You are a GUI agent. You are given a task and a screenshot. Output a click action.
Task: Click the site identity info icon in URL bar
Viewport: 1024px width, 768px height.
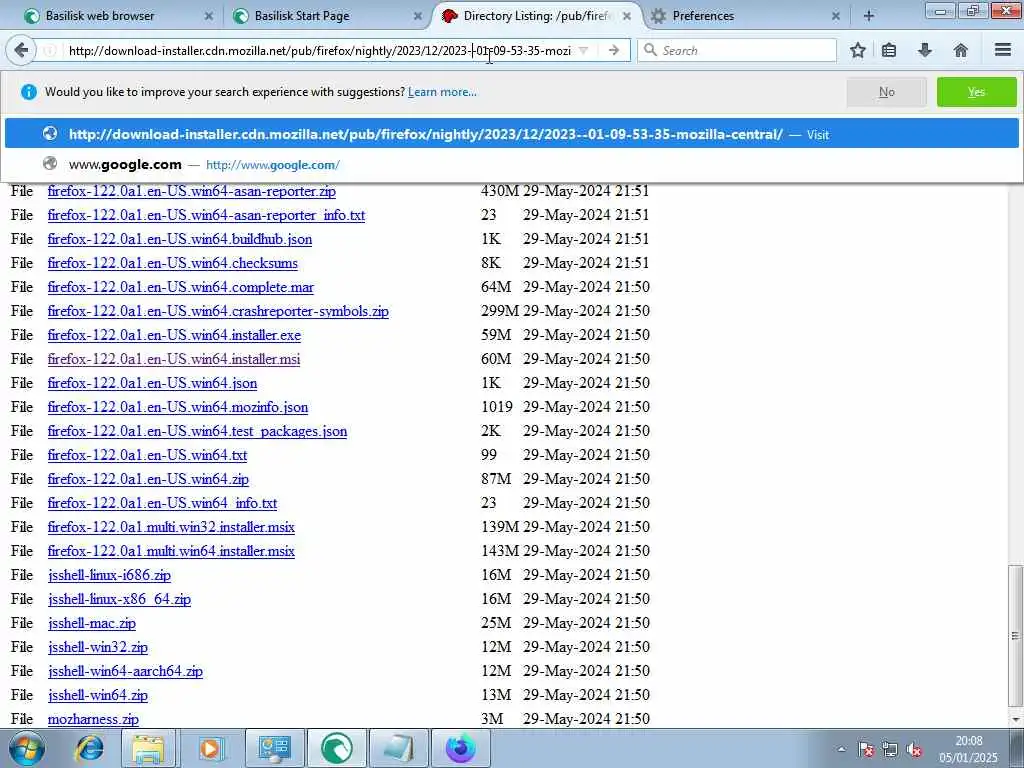click(x=50, y=50)
